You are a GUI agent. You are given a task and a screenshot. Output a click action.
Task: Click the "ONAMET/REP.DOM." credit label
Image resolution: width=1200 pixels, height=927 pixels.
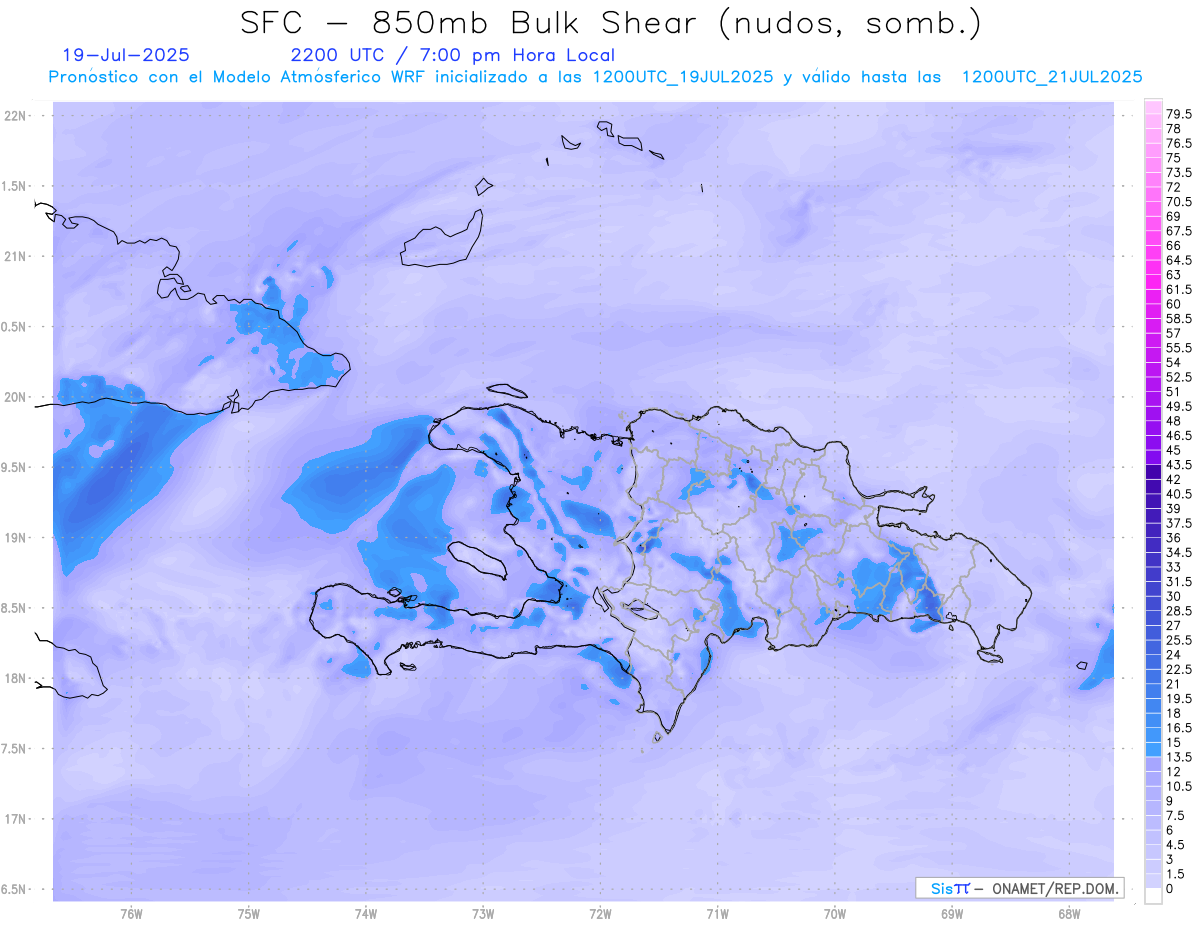point(1056,888)
